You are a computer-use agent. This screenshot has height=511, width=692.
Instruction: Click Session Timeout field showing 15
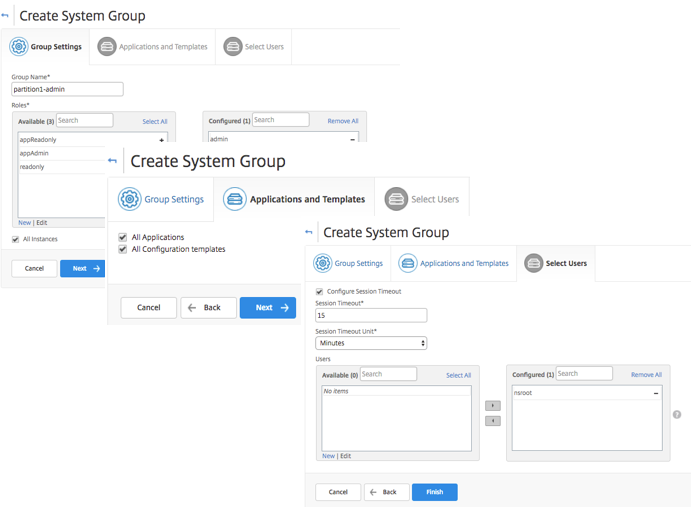[371, 316]
